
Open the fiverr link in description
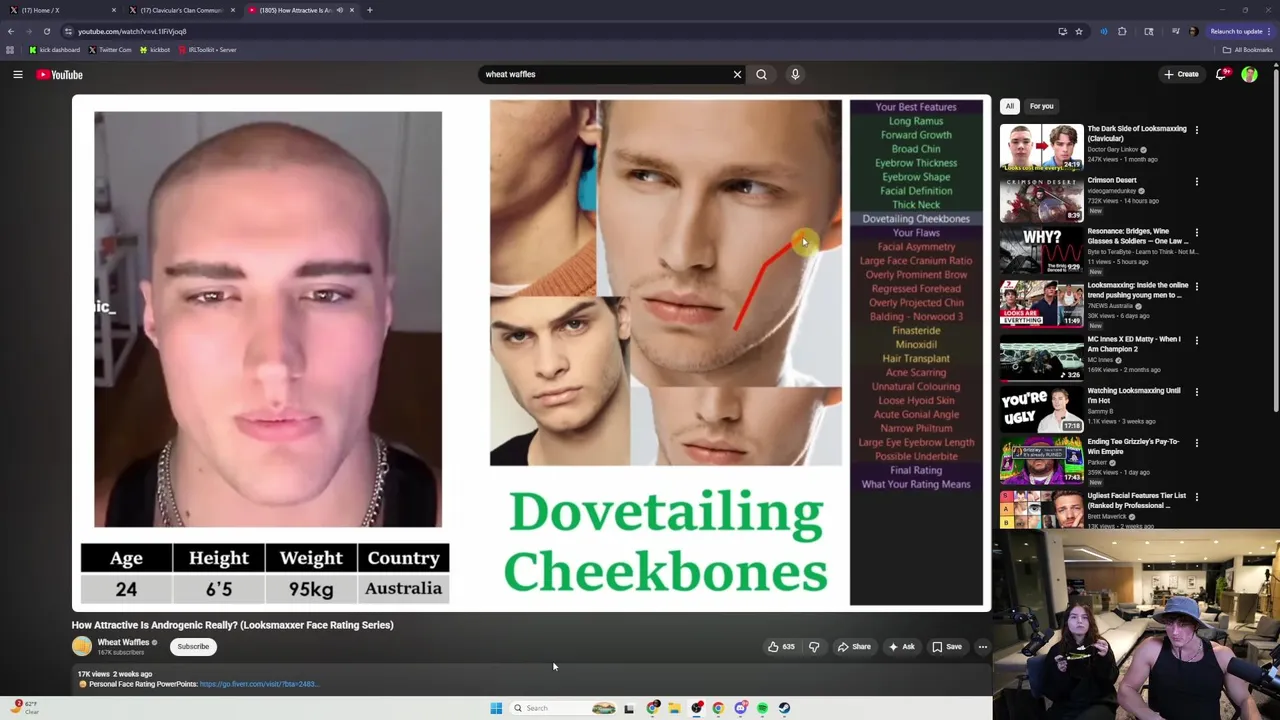(x=258, y=685)
